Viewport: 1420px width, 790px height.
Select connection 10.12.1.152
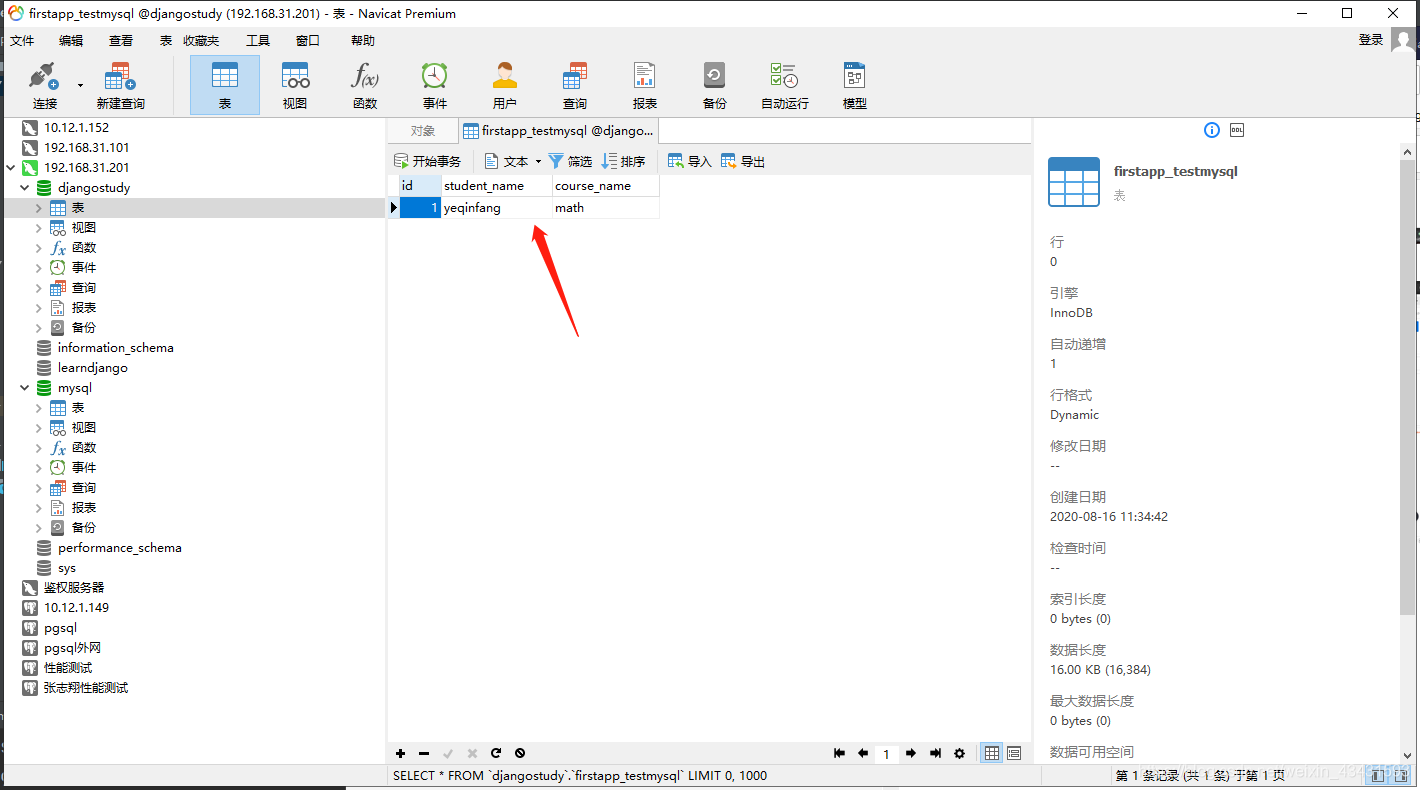point(76,128)
